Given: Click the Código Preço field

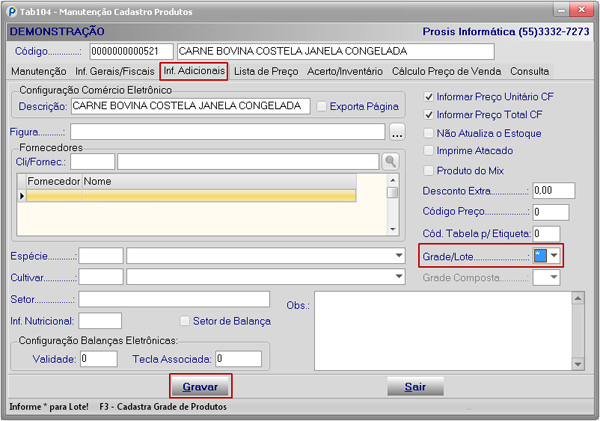Looking at the screenshot, I should click(551, 212).
